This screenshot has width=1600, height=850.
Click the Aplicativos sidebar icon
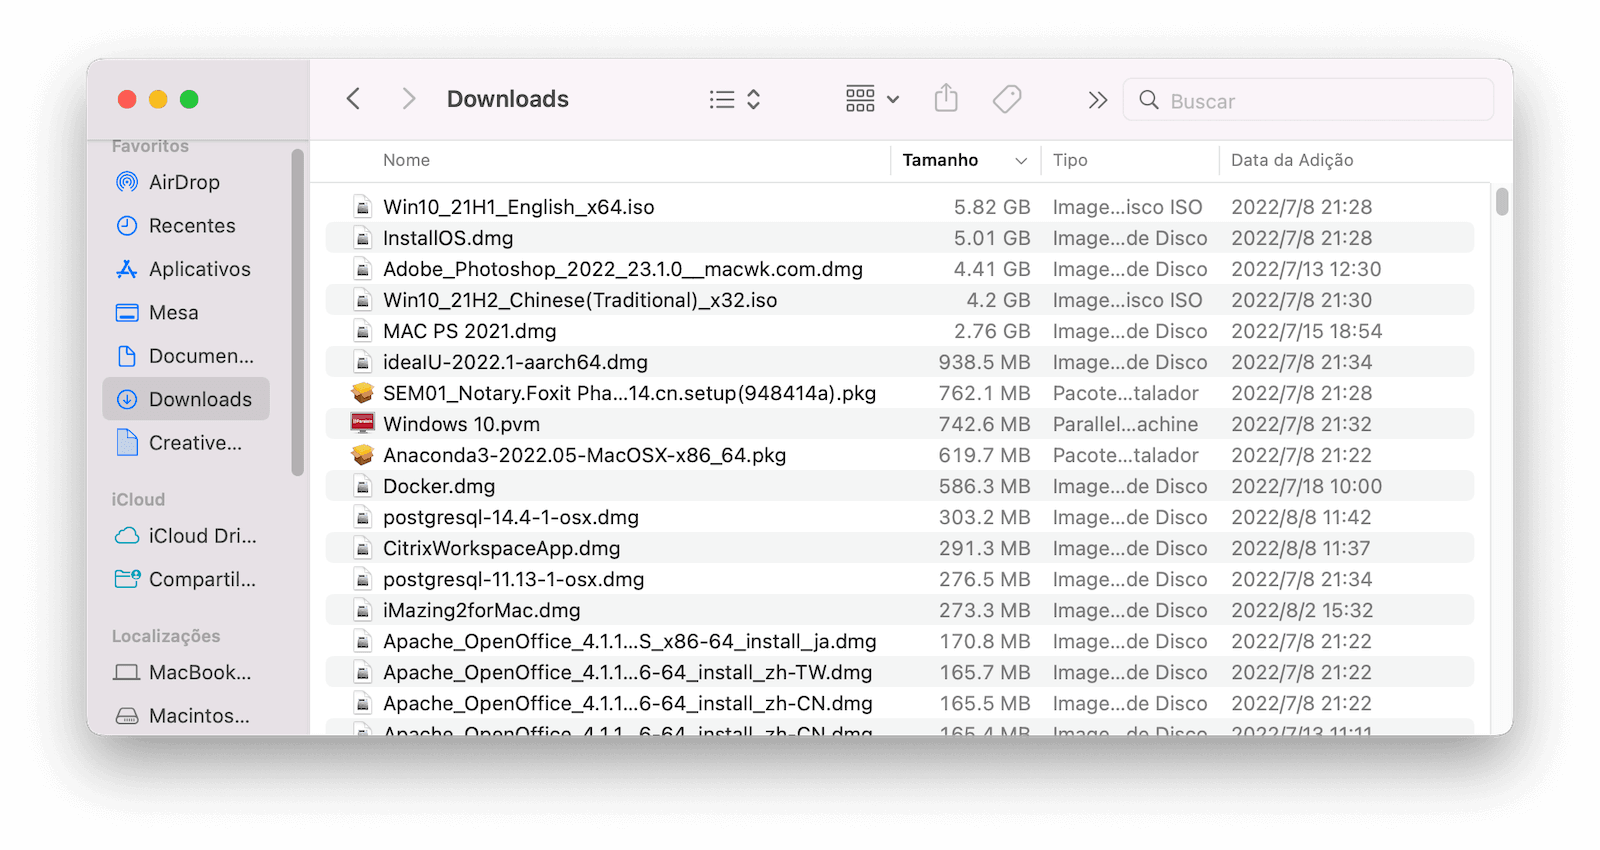click(x=127, y=269)
